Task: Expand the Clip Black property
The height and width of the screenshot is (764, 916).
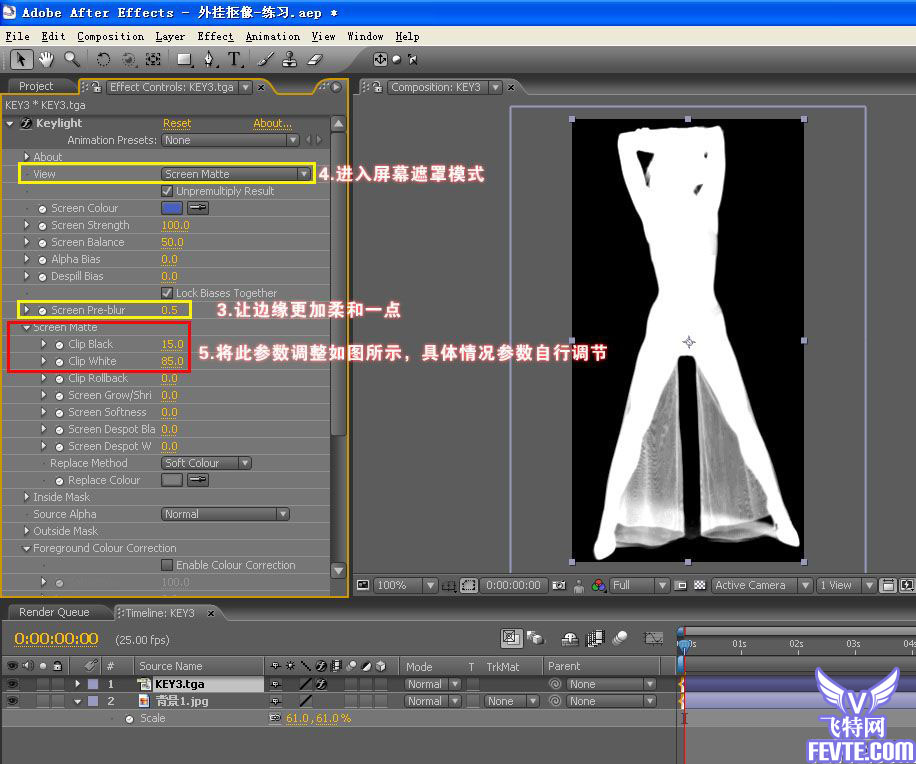Action: click(44, 344)
